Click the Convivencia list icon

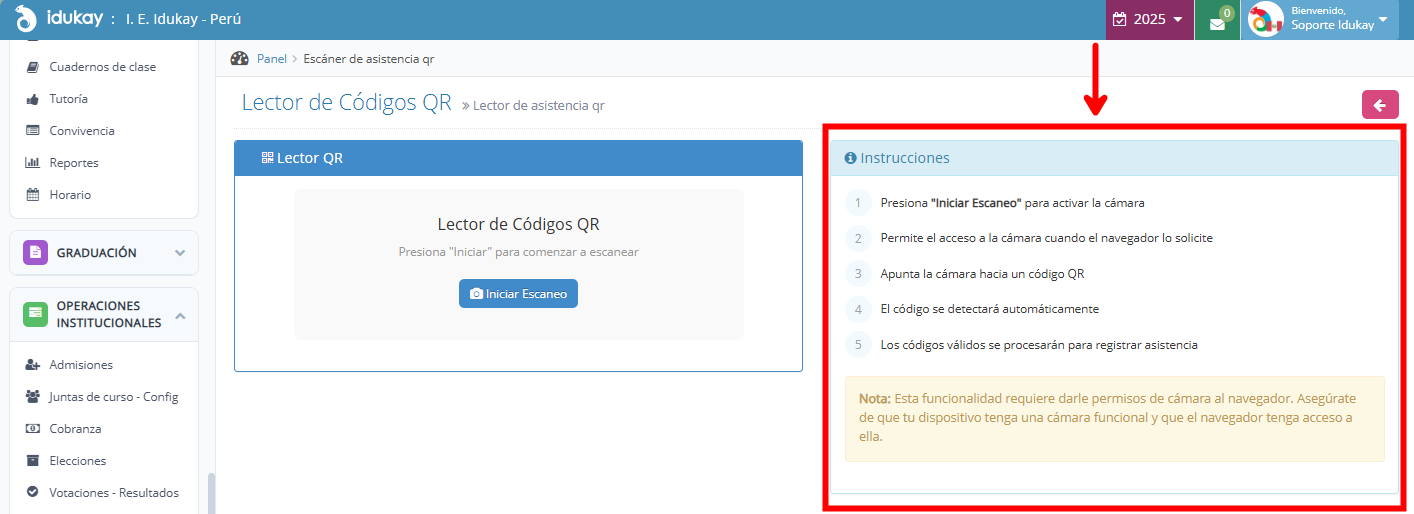coord(32,131)
